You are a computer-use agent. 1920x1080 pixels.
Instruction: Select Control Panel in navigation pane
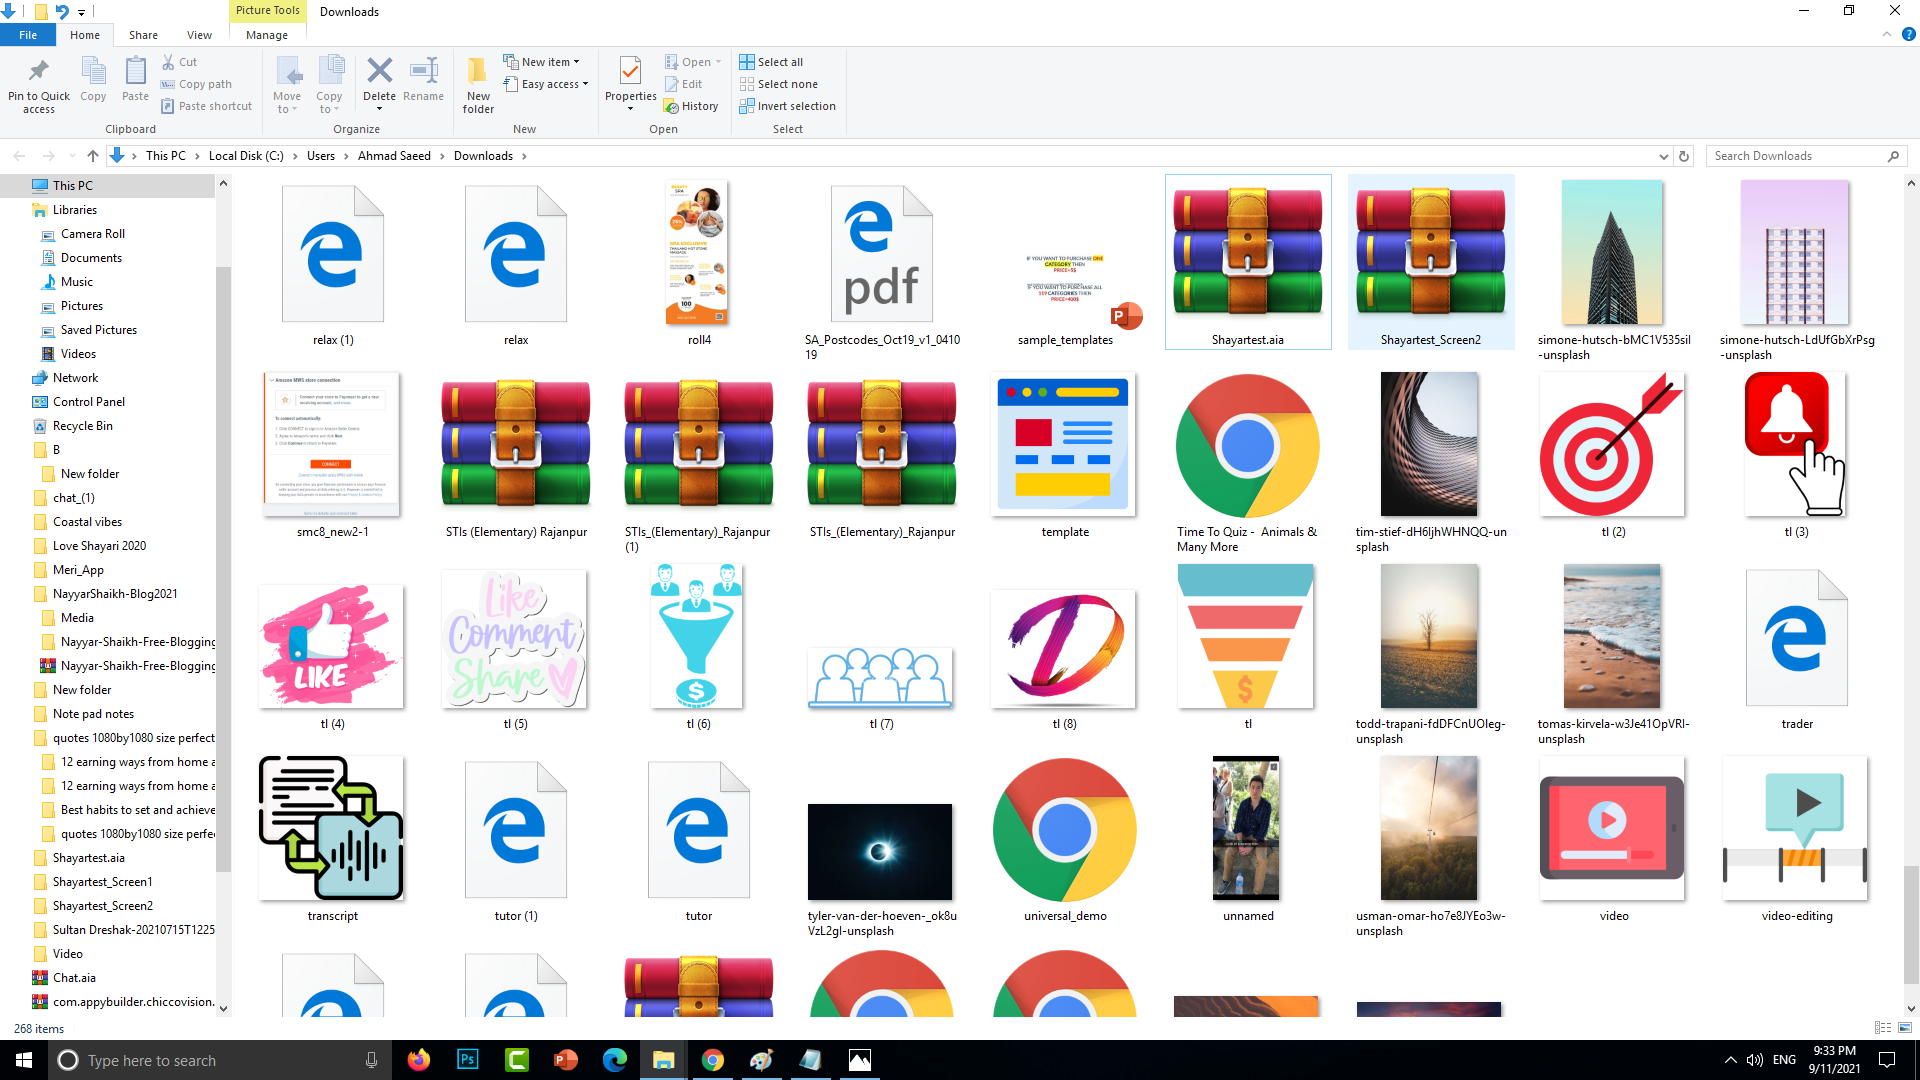89,402
